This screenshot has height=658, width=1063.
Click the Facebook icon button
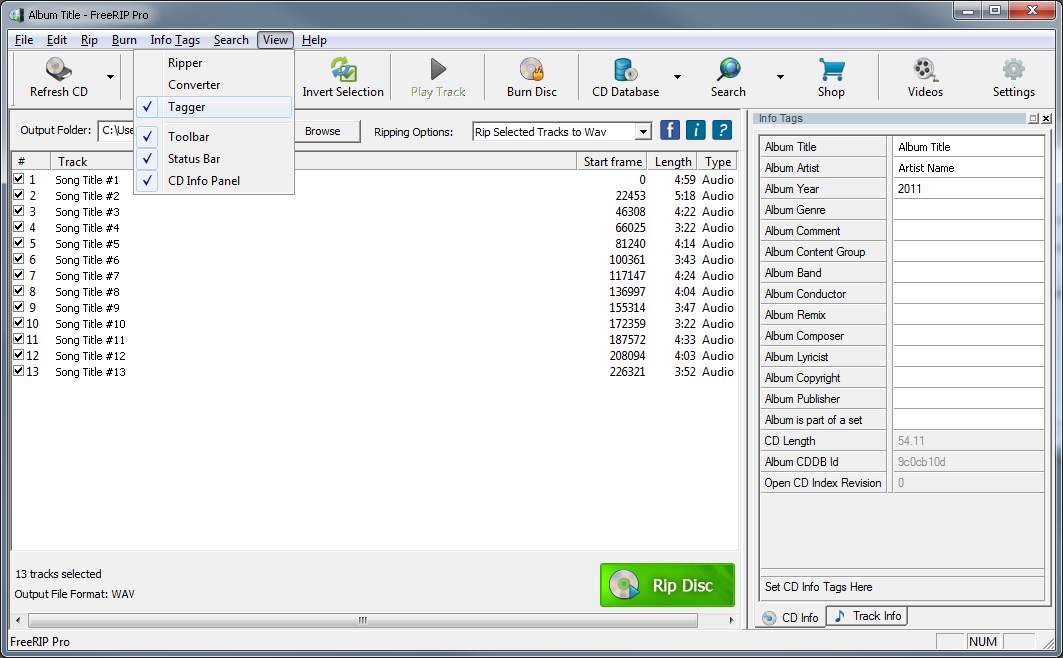click(x=670, y=130)
